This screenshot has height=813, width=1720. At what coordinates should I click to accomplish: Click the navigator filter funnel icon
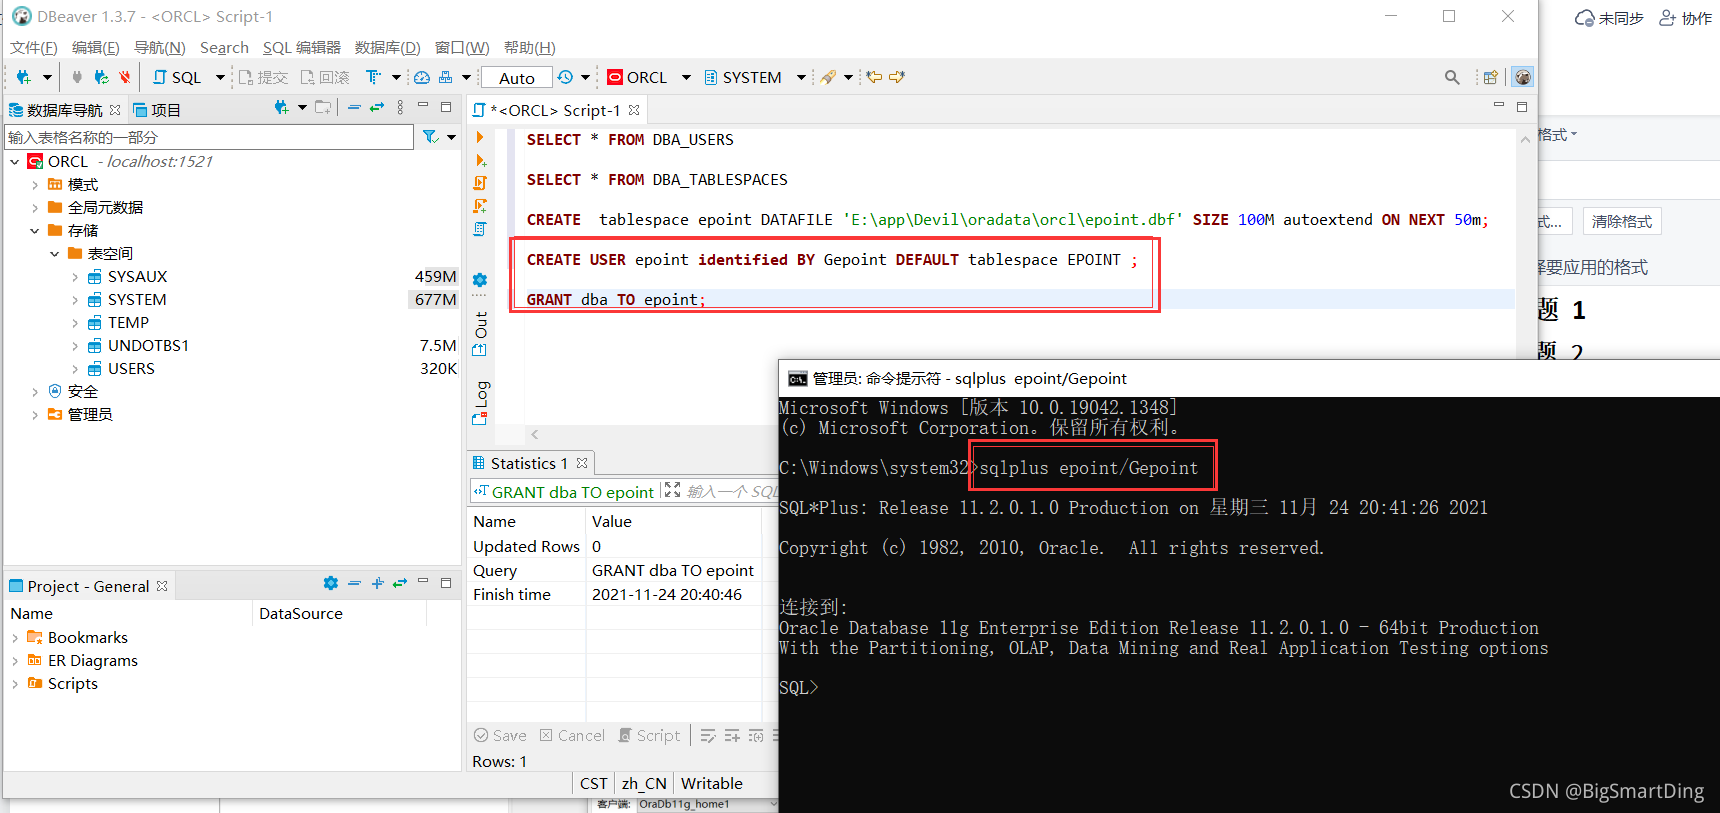click(430, 137)
